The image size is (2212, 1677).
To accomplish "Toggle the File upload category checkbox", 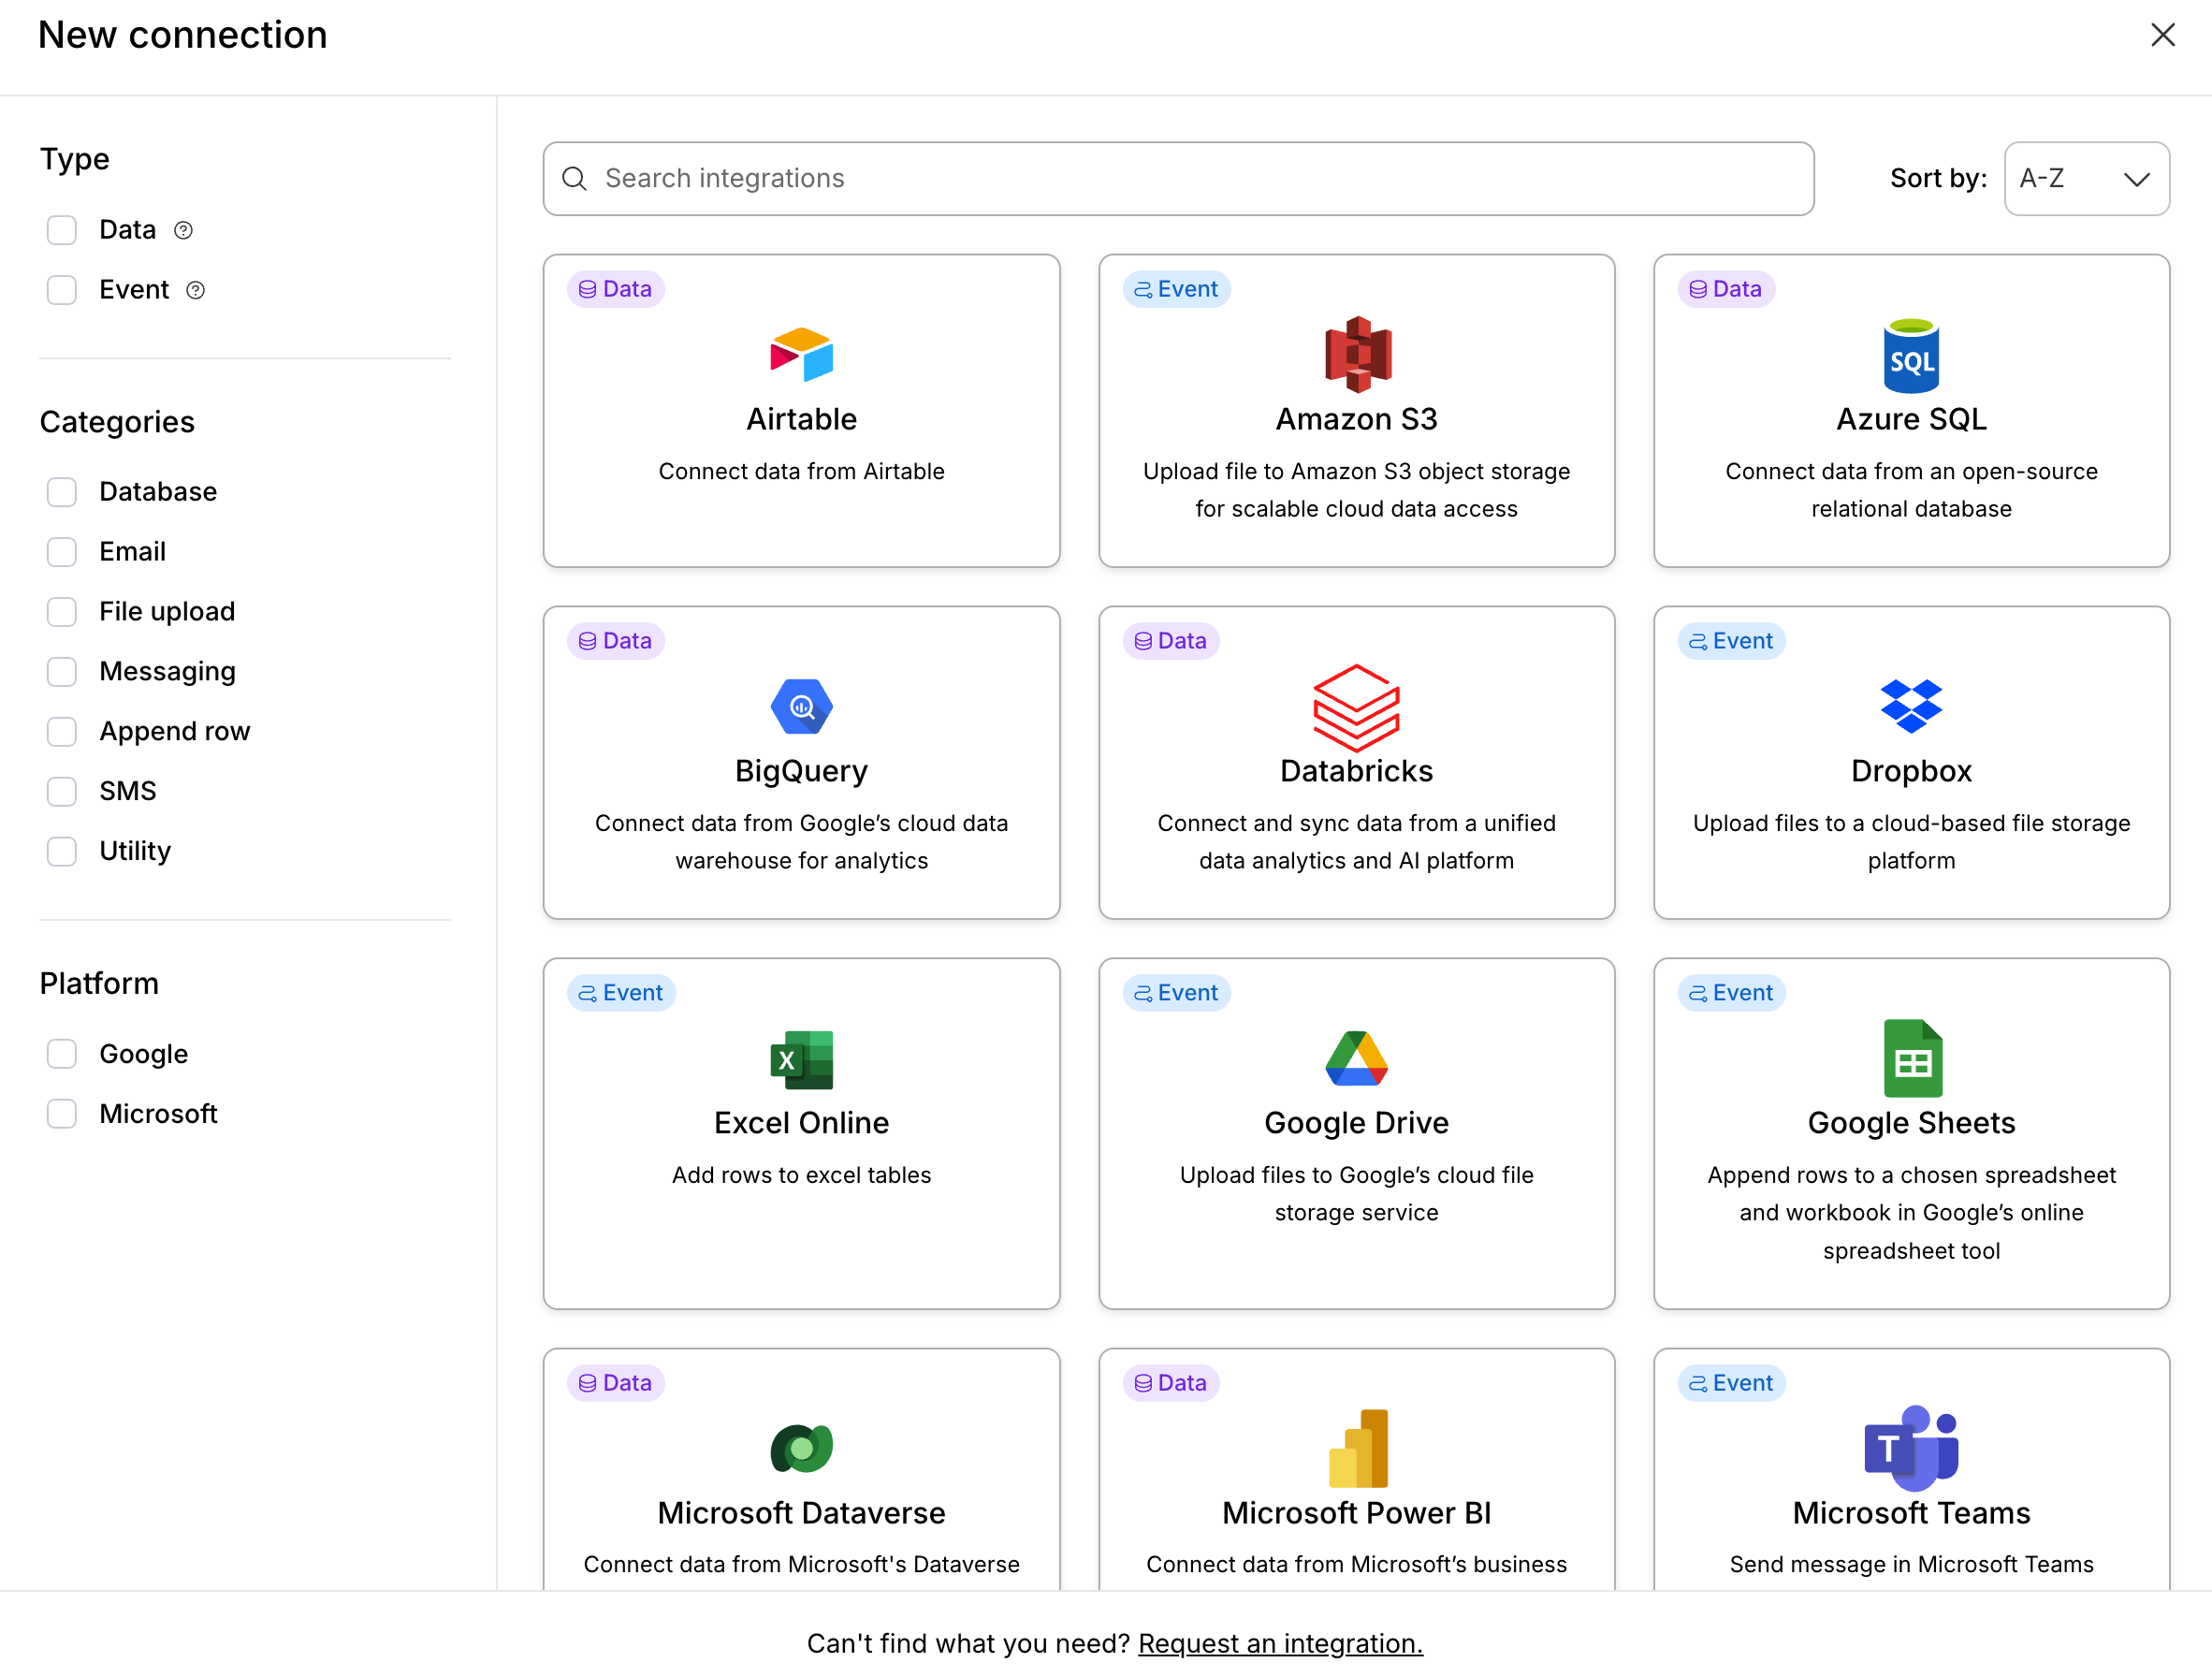I will tap(62, 612).
